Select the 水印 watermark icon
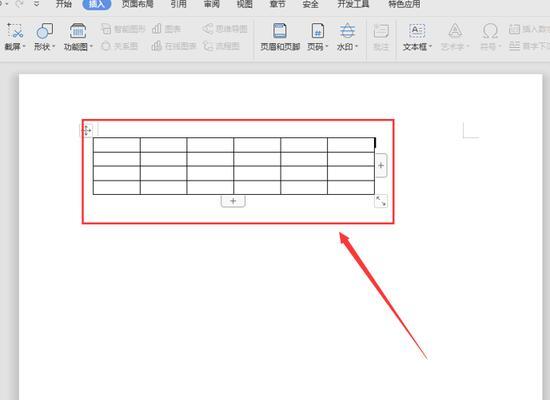This screenshot has width=550, height=400. tap(347, 31)
